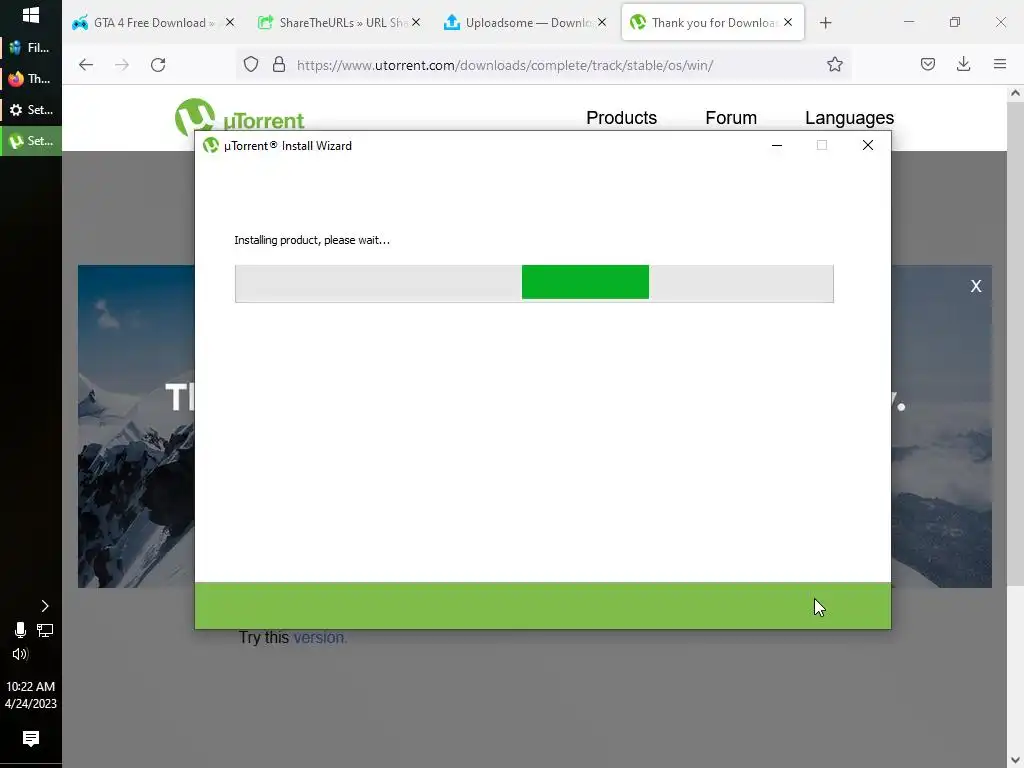Open a new browser tab
Viewport: 1024px width, 768px height.
click(x=825, y=23)
